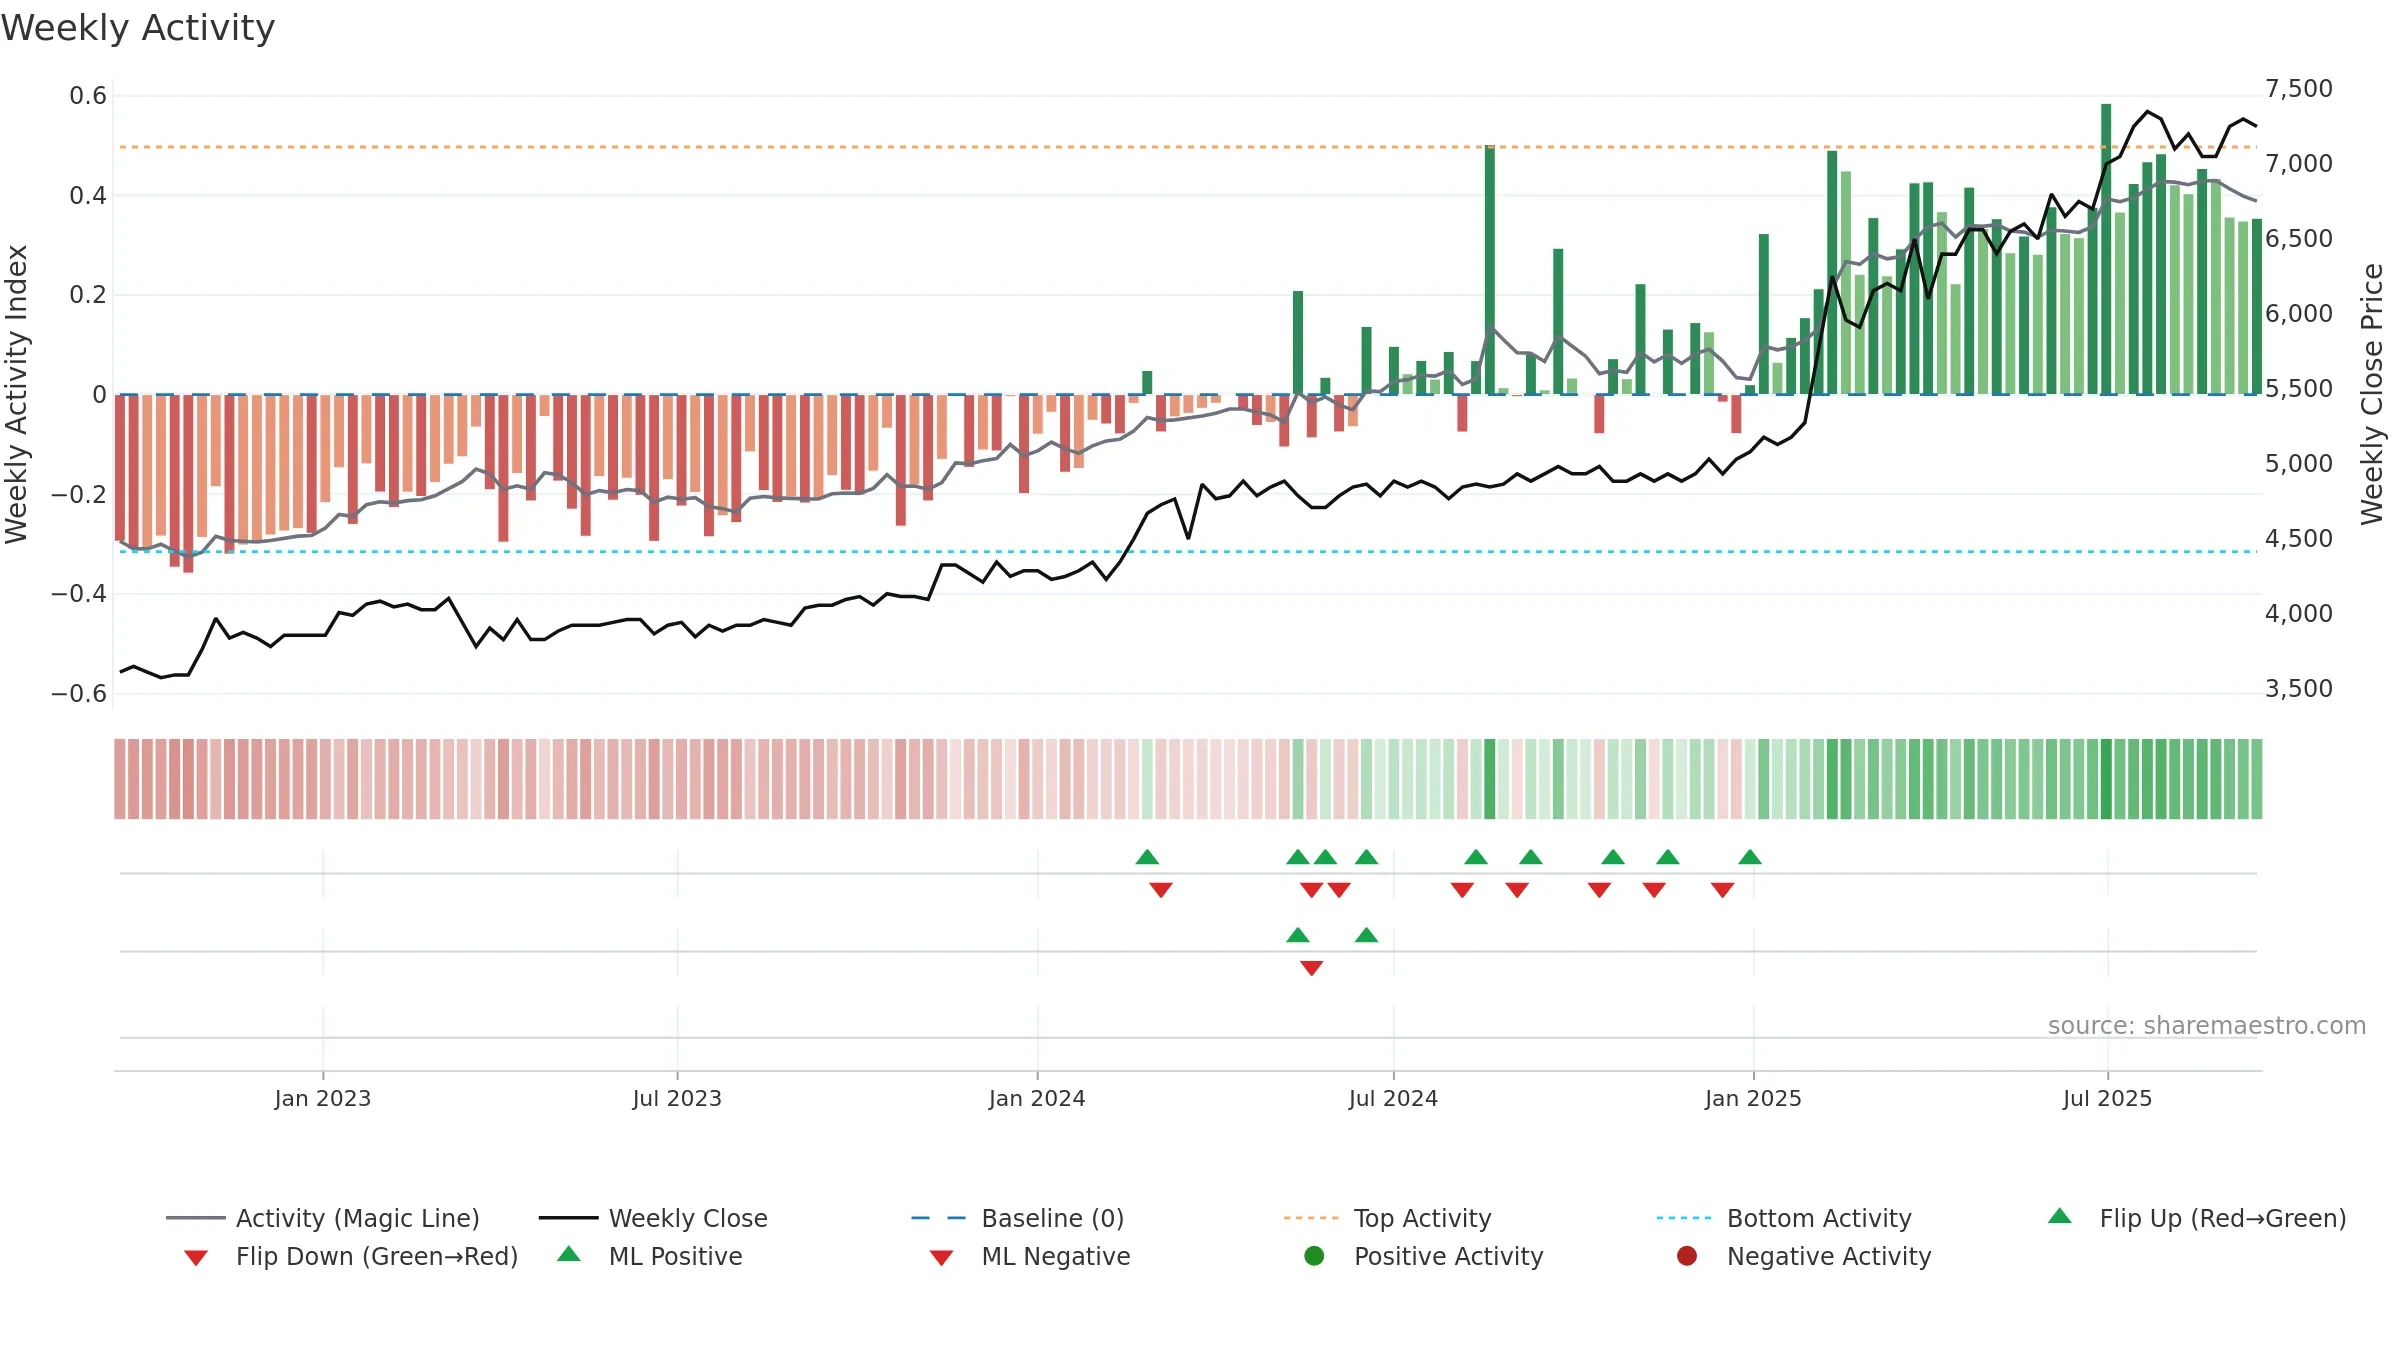Image resolution: width=2400 pixels, height=1350 pixels.
Task: Click the −0.2 activity axis tick label
Action: (79, 494)
